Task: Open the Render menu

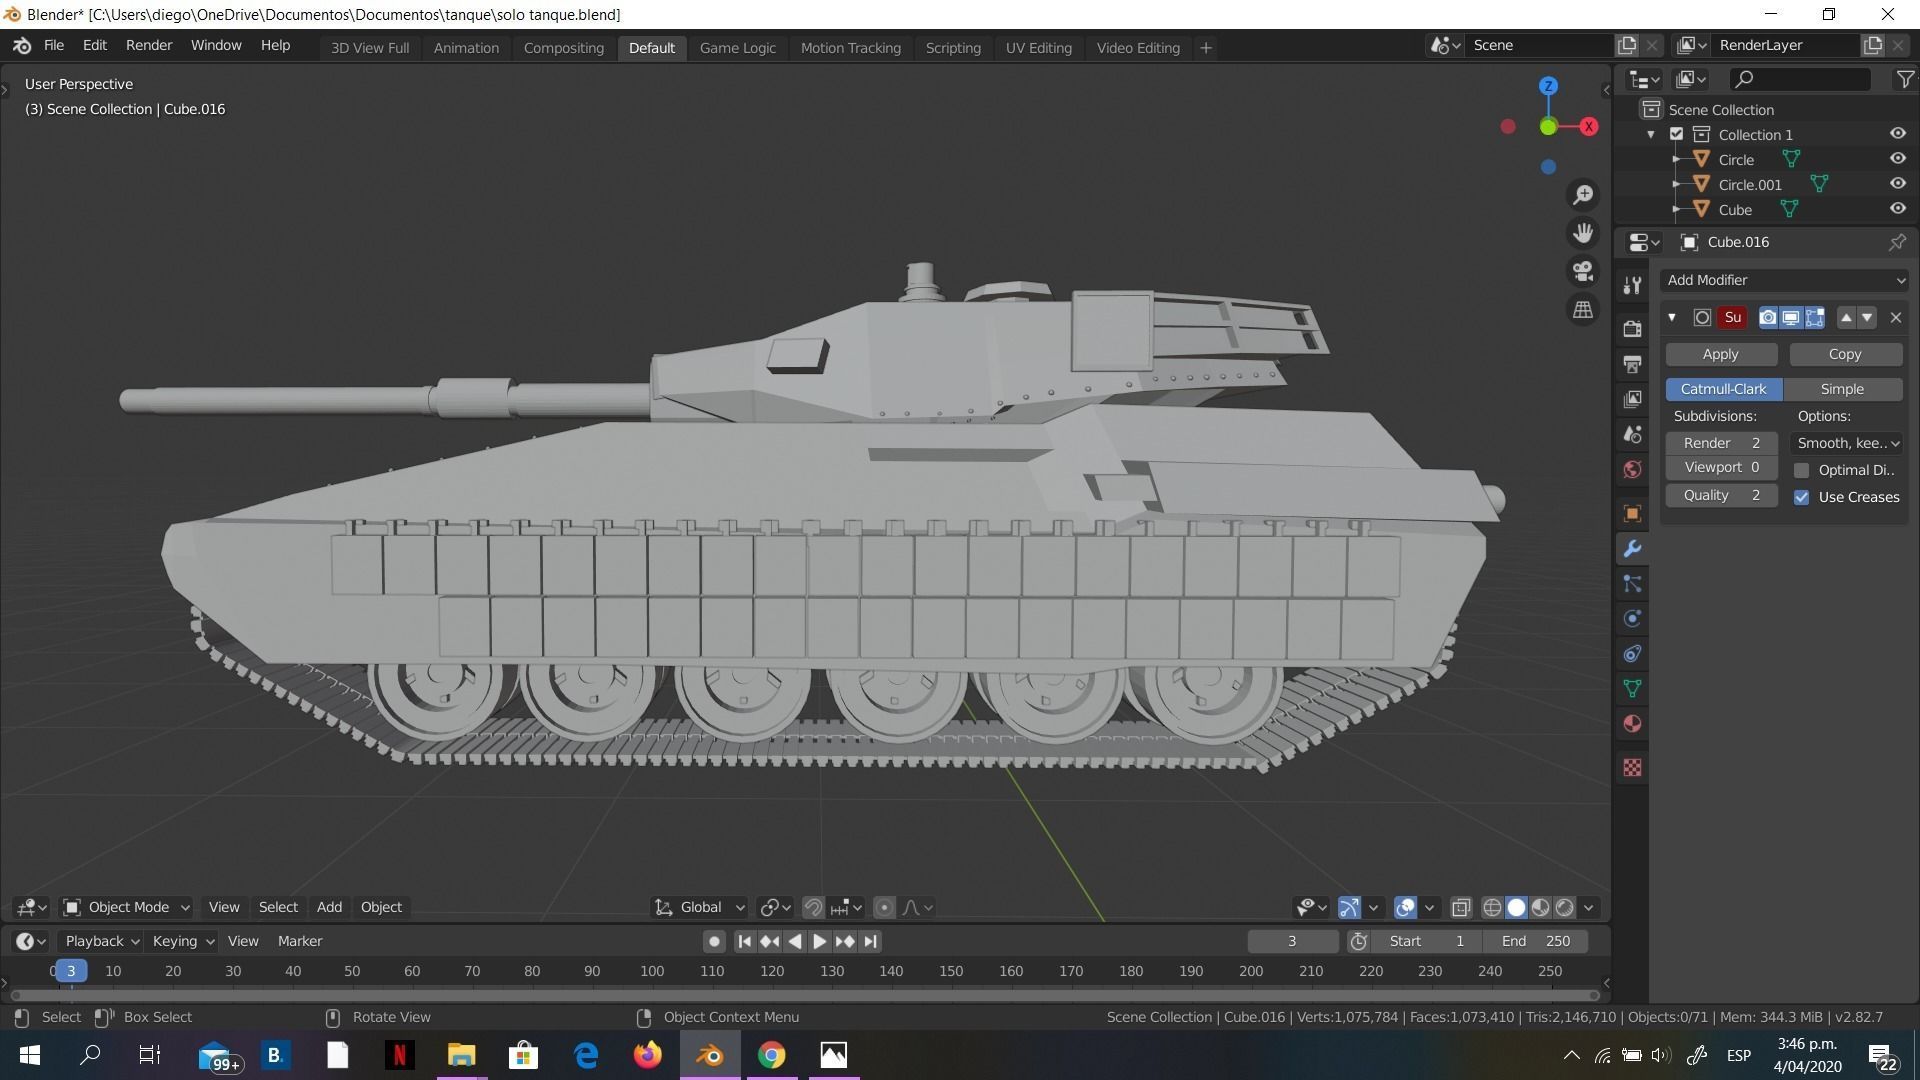Action: (x=148, y=45)
